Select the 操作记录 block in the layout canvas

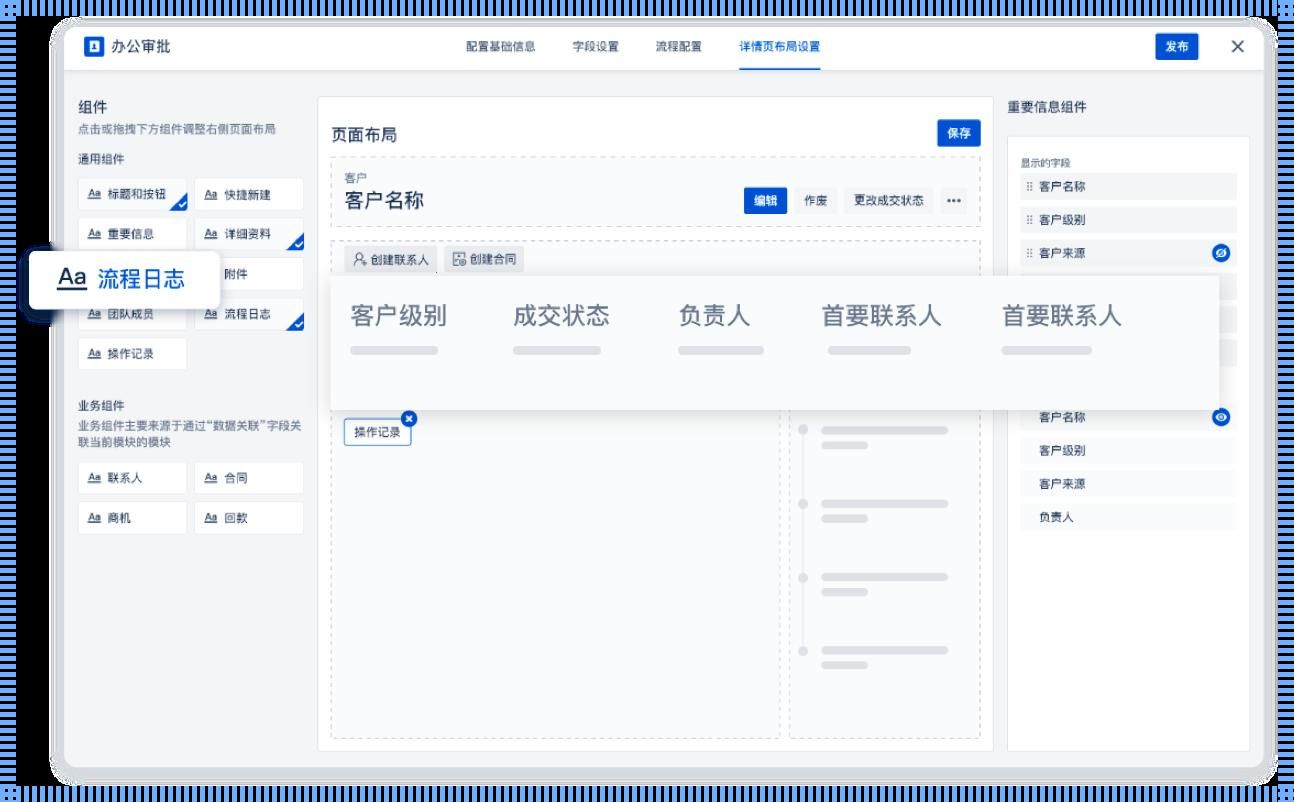coord(377,432)
